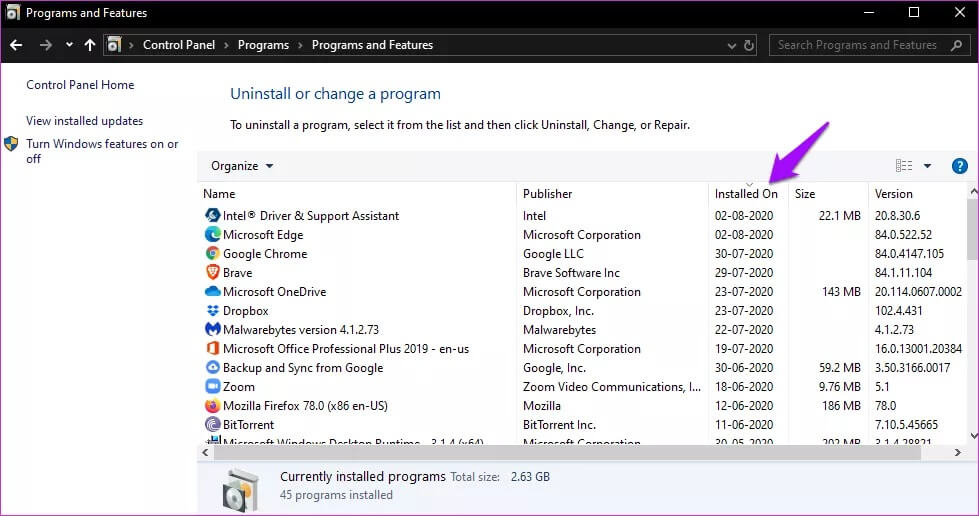979x516 pixels.
Task: Click the Intel Driver & Support Assistant icon
Action: (212, 216)
